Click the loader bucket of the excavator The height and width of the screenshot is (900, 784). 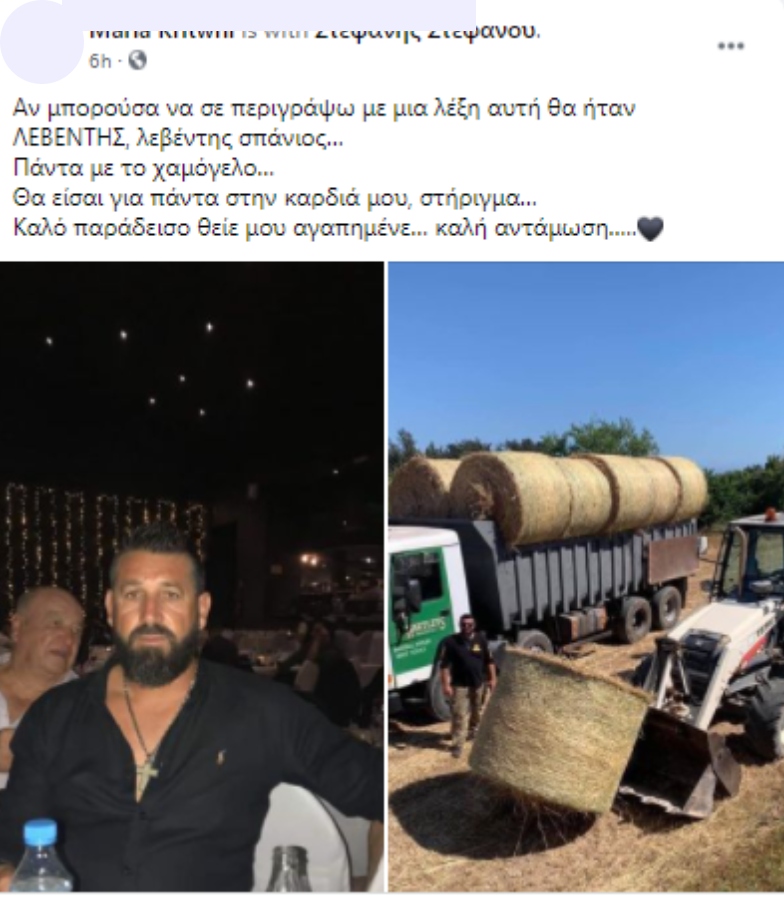tap(677, 763)
